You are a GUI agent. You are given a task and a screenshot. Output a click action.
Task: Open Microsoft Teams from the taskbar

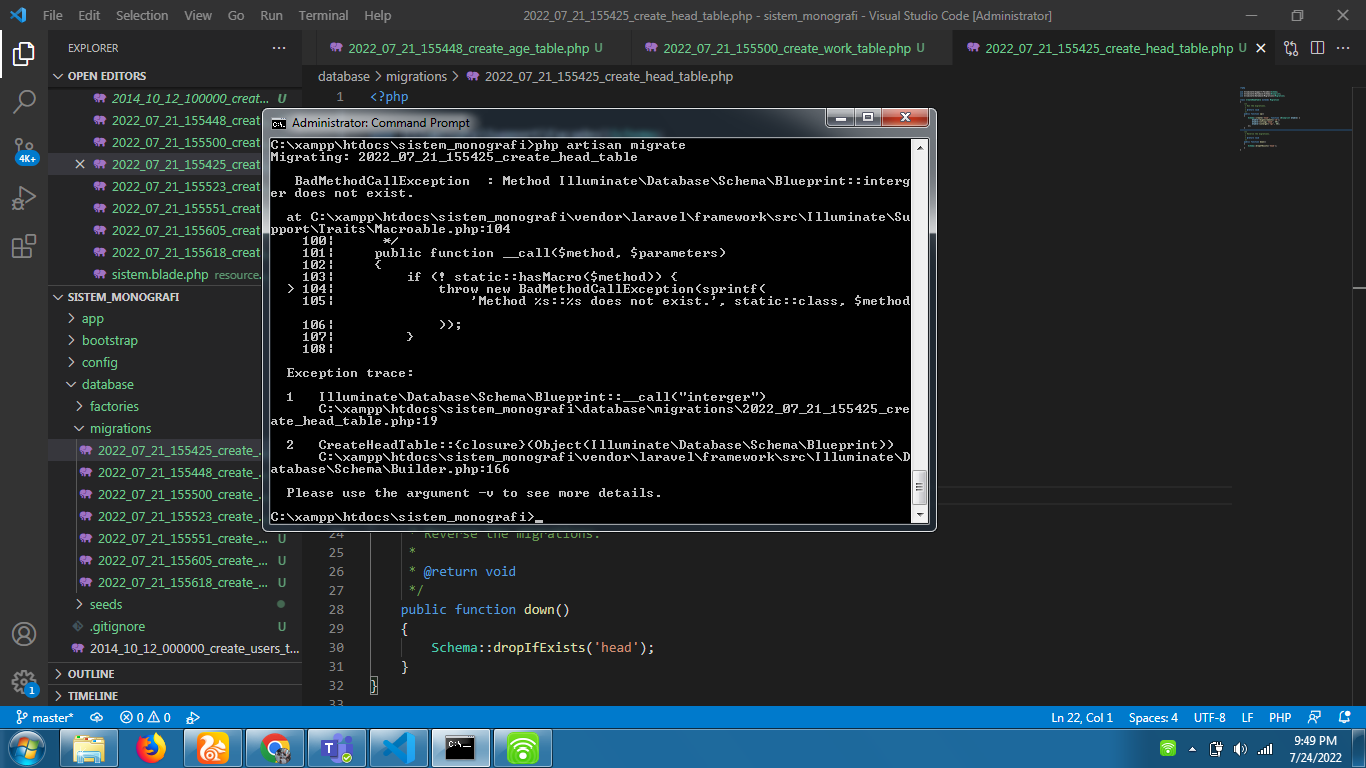pos(337,748)
